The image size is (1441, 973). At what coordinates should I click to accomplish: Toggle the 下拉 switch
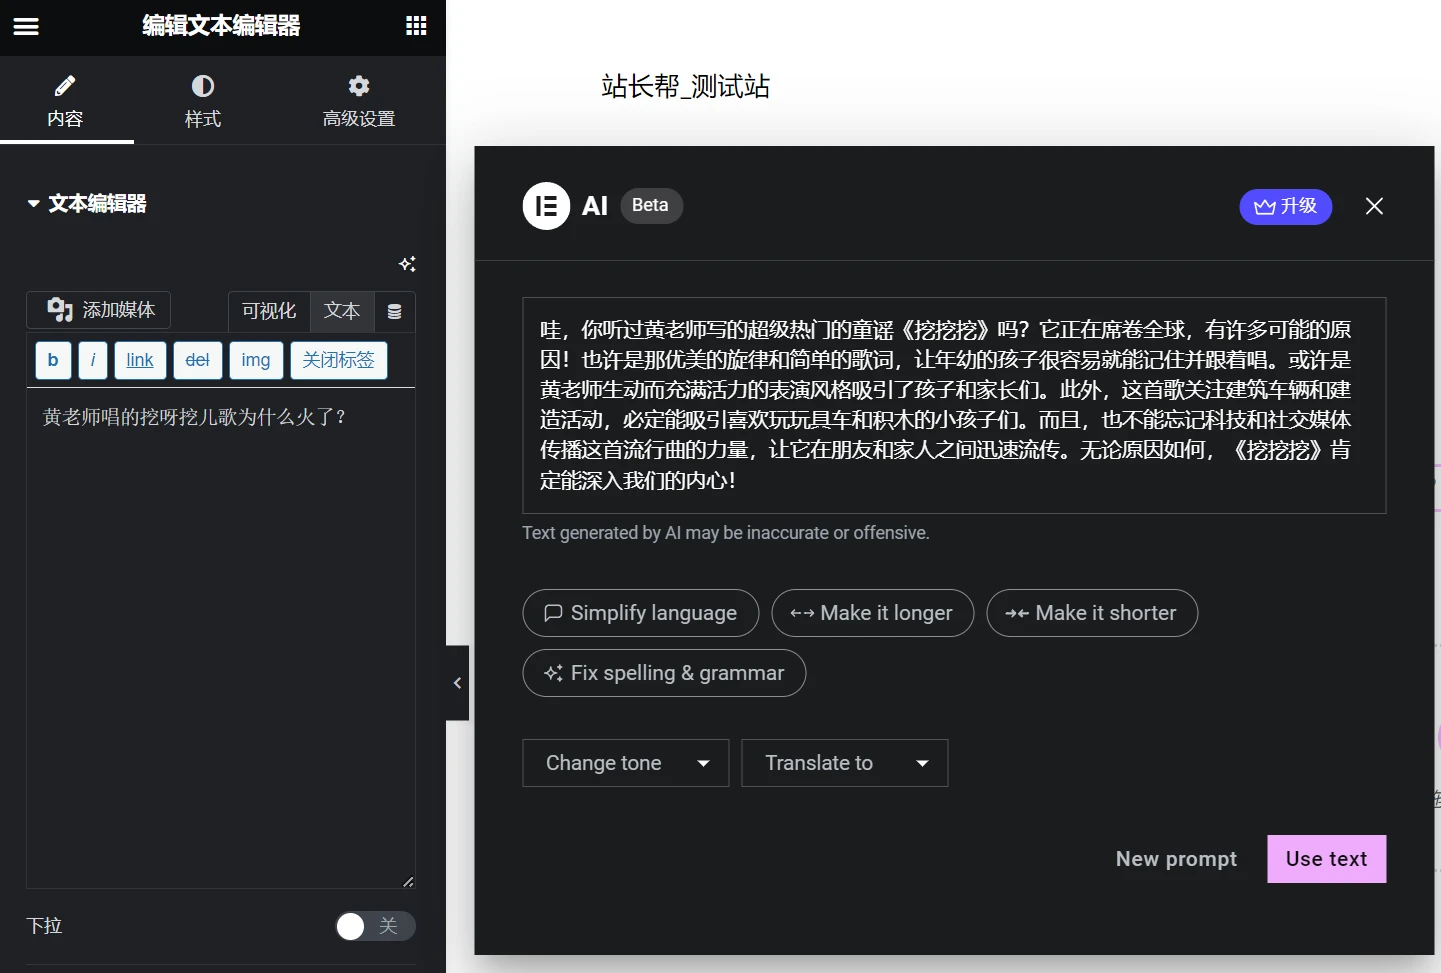point(374,926)
